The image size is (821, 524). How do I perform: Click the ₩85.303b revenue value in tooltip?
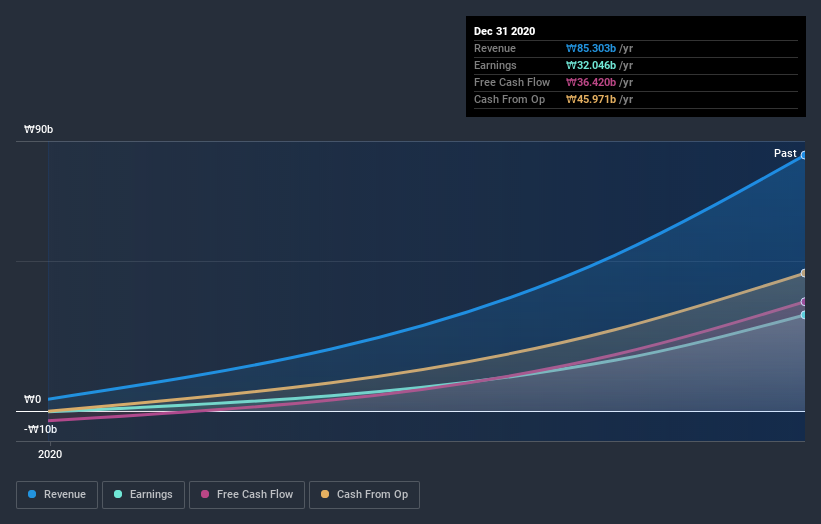[x=591, y=48]
